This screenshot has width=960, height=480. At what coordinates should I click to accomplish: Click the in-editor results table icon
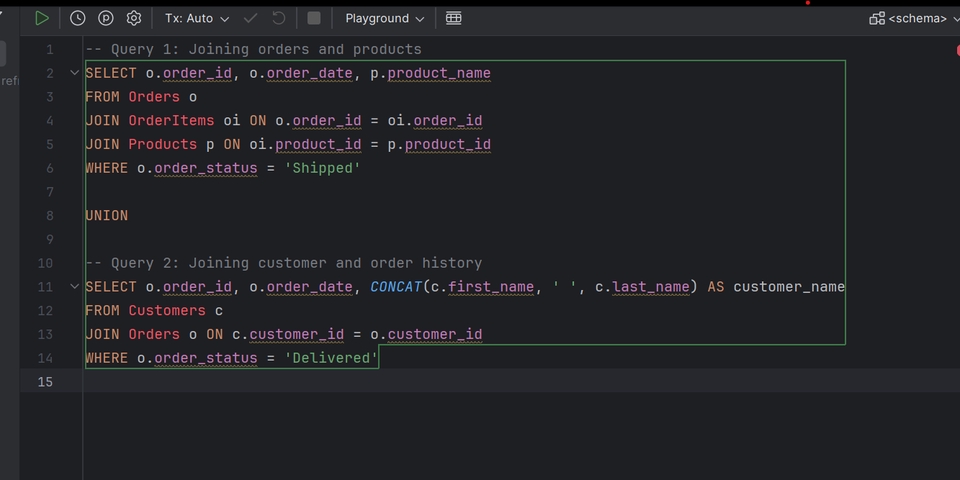pyautogui.click(x=454, y=18)
